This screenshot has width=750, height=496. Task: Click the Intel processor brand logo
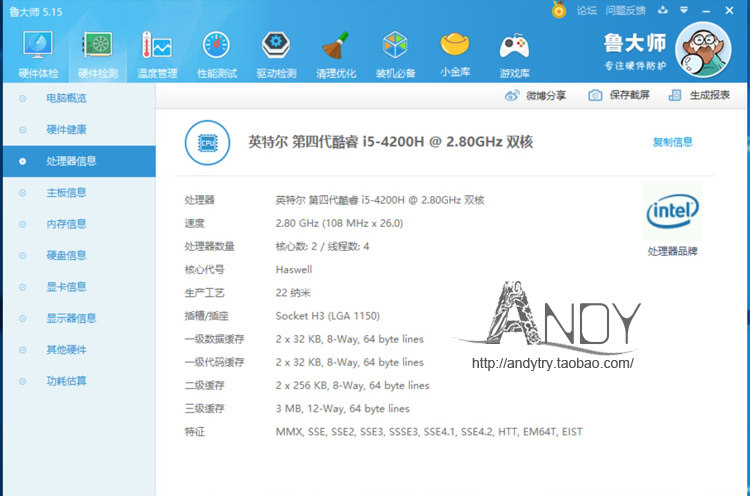coord(673,211)
